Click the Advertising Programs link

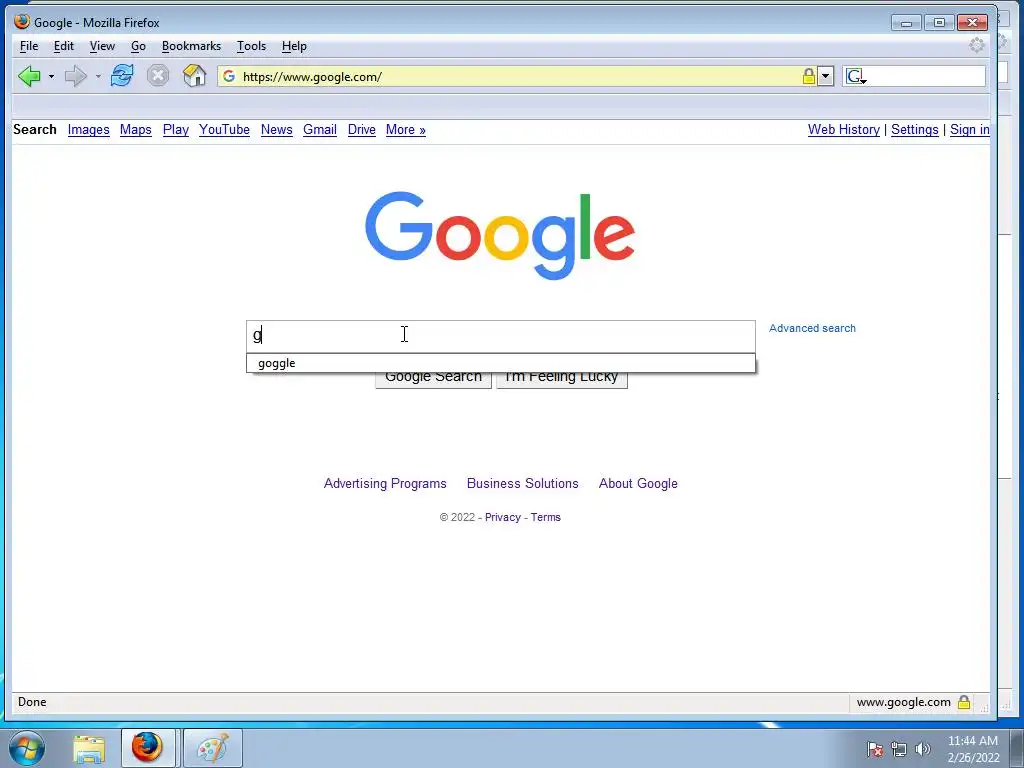(x=385, y=484)
